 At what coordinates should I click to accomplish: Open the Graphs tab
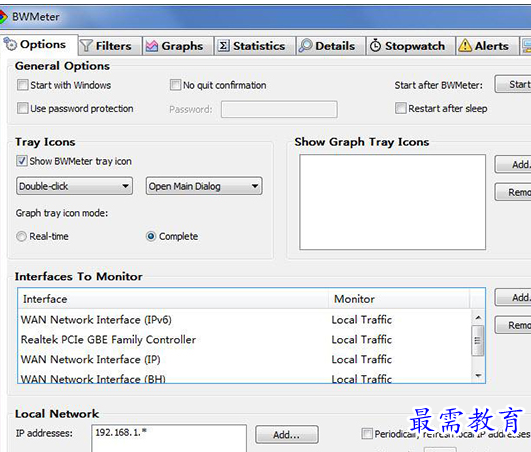click(x=178, y=46)
